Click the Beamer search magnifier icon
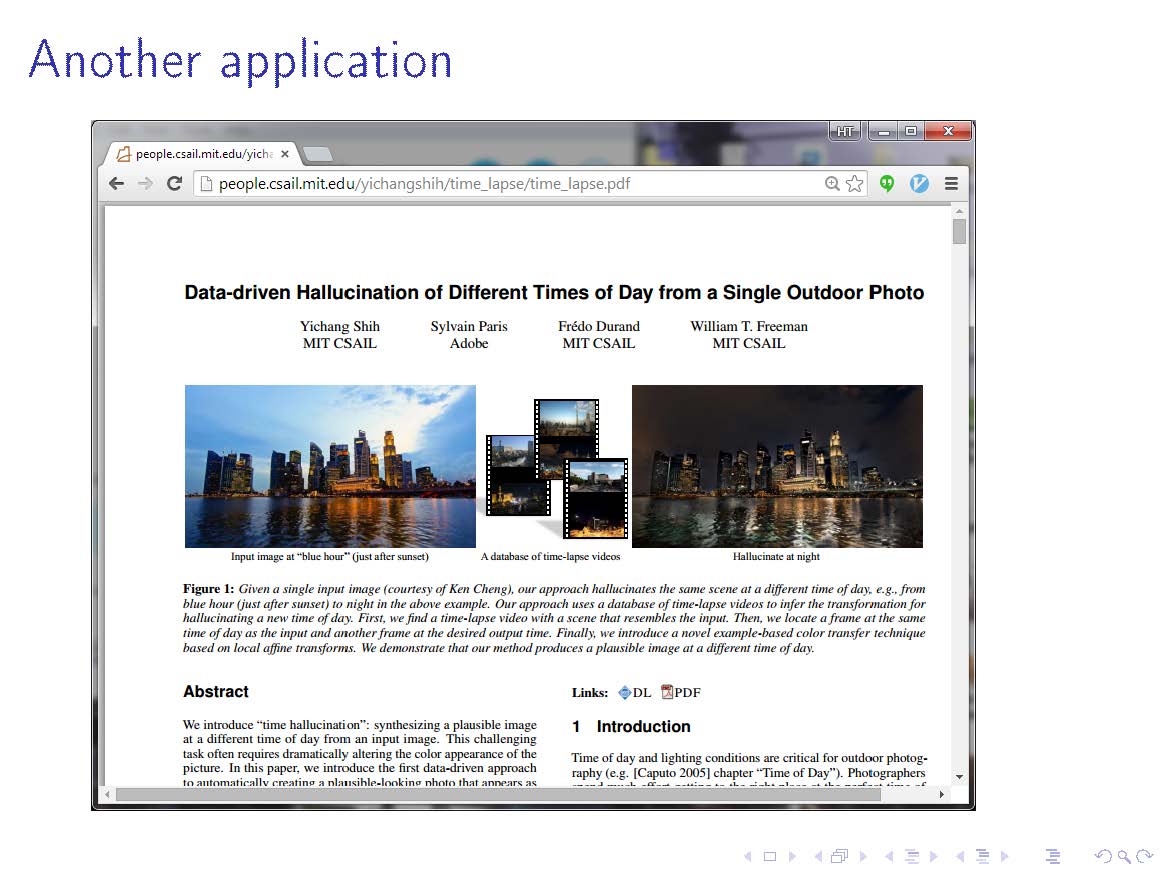1165x874 pixels. click(1124, 856)
